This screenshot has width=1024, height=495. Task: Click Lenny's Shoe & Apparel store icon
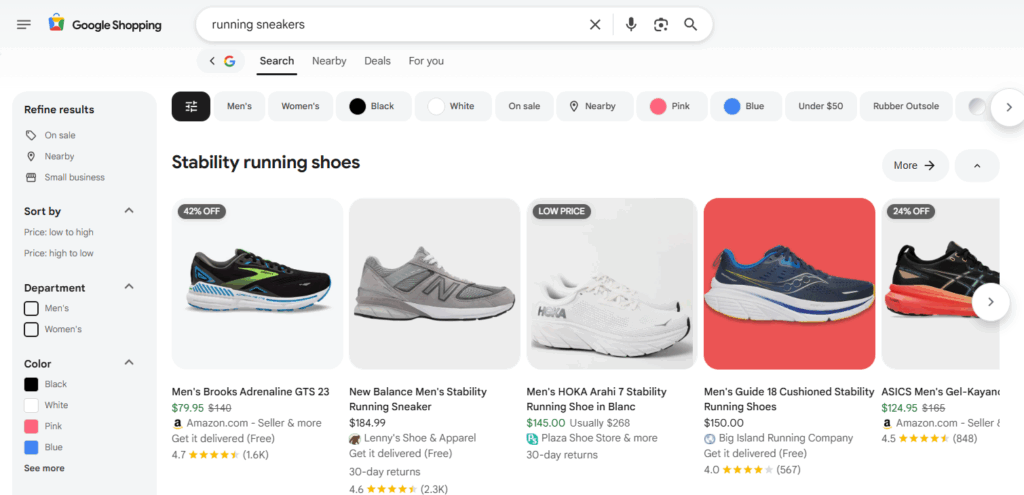(x=355, y=438)
